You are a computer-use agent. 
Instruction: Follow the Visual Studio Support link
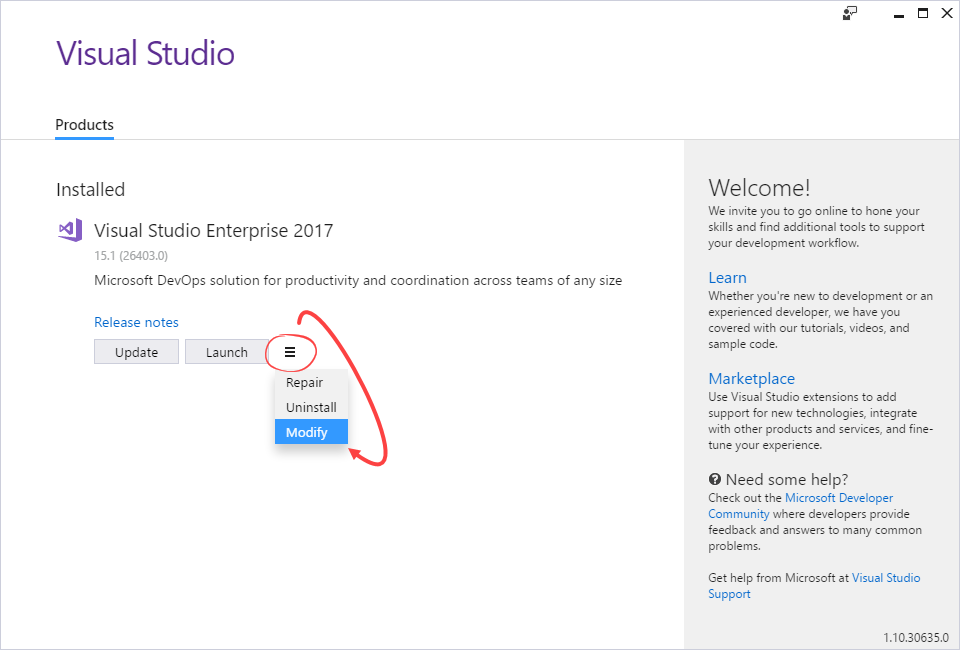[814, 586]
